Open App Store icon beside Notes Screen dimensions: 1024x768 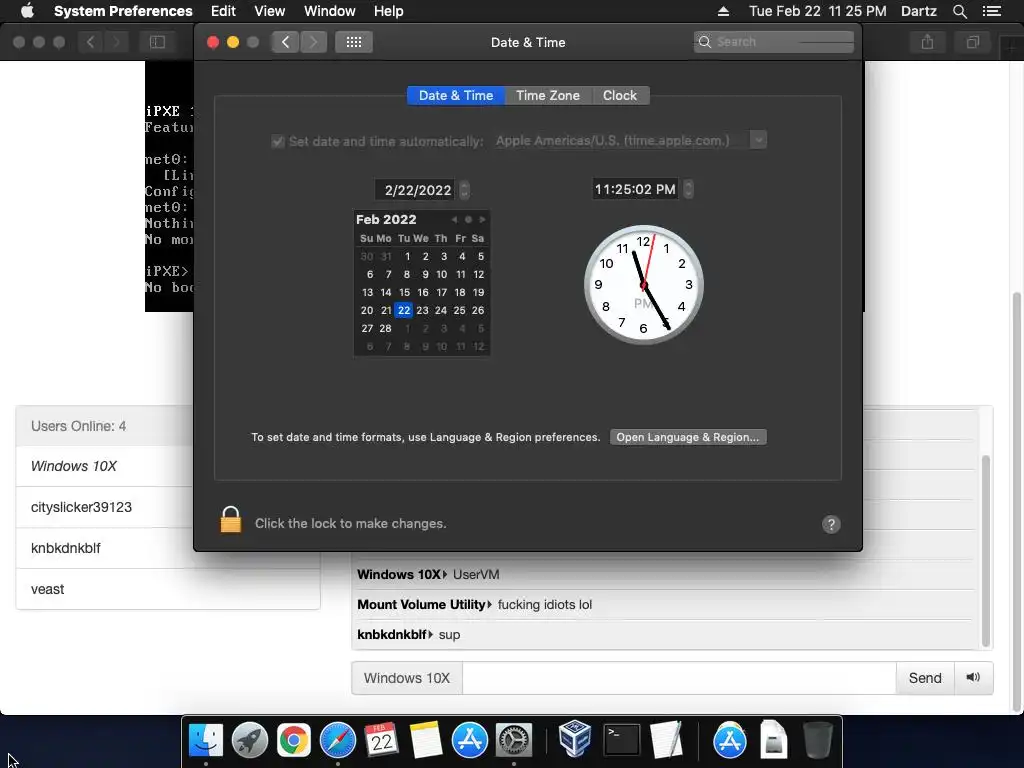[x=470, y=740]
